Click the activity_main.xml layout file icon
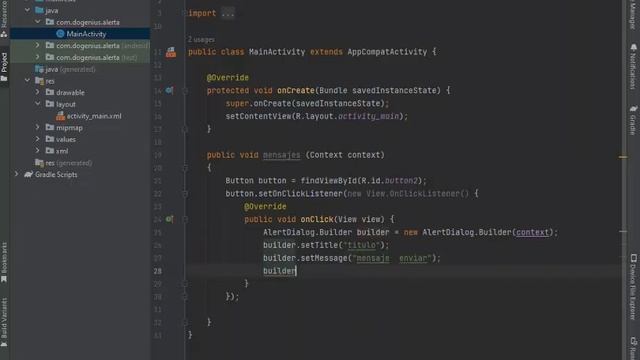Viewport: 640px width, 360px height. (60, 116)
